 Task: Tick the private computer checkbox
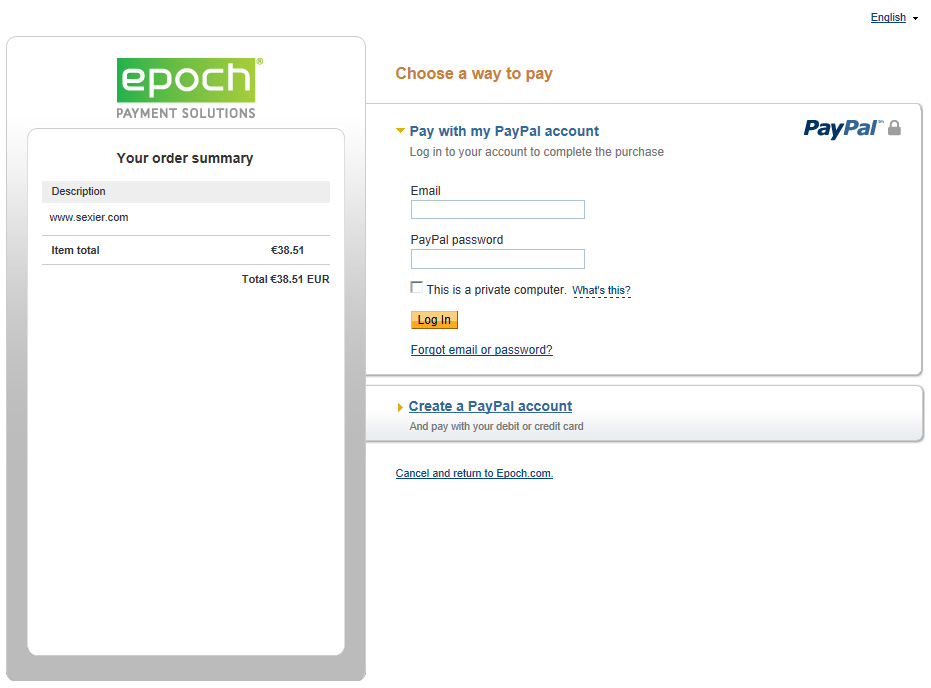(x=417, y=288)
